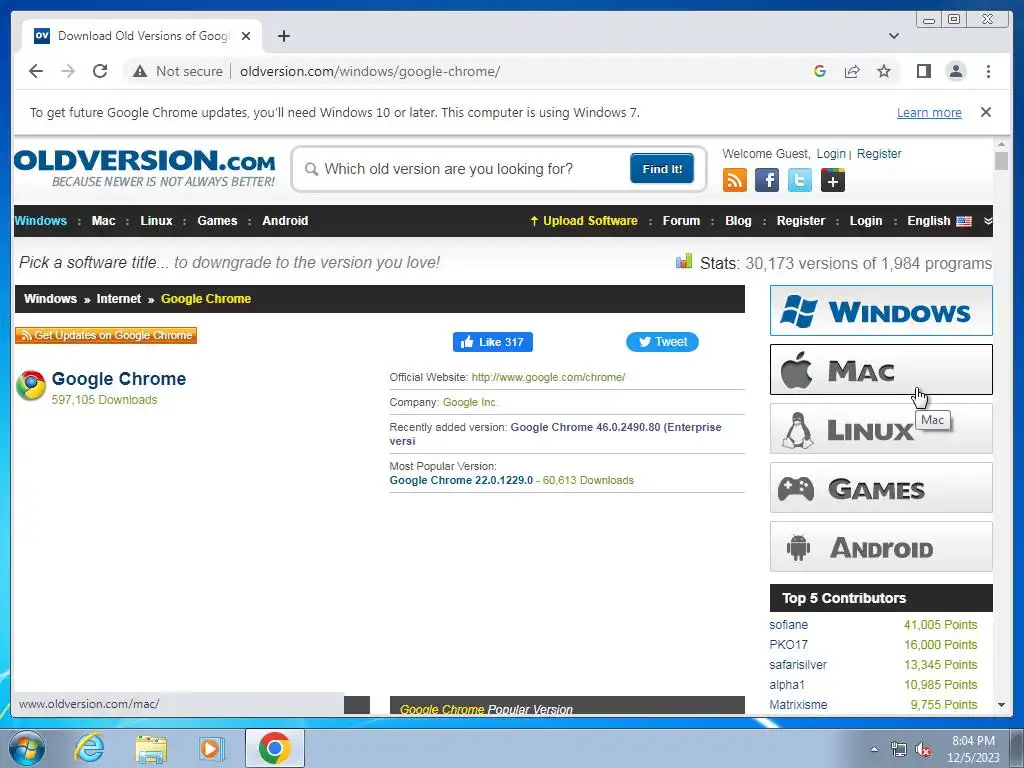Viewport: 1024px width, 768px height.
Task: Click the Tweet button
Action: point(662,342)
